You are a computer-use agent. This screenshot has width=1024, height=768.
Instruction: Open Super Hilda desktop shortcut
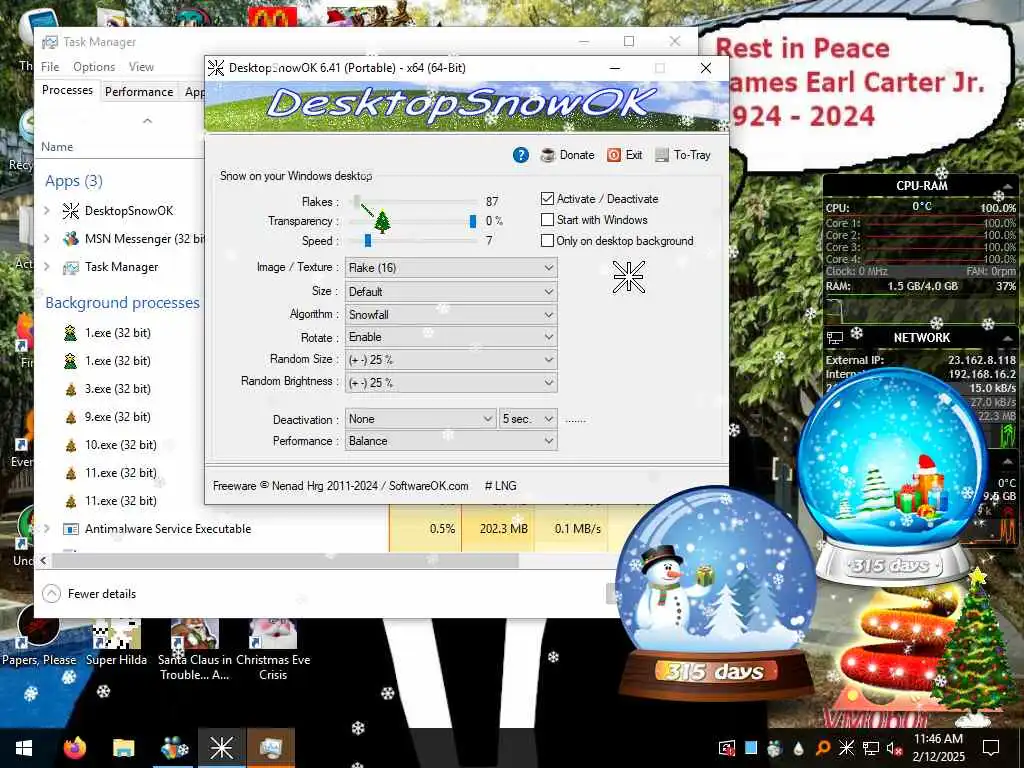[116, 644]
